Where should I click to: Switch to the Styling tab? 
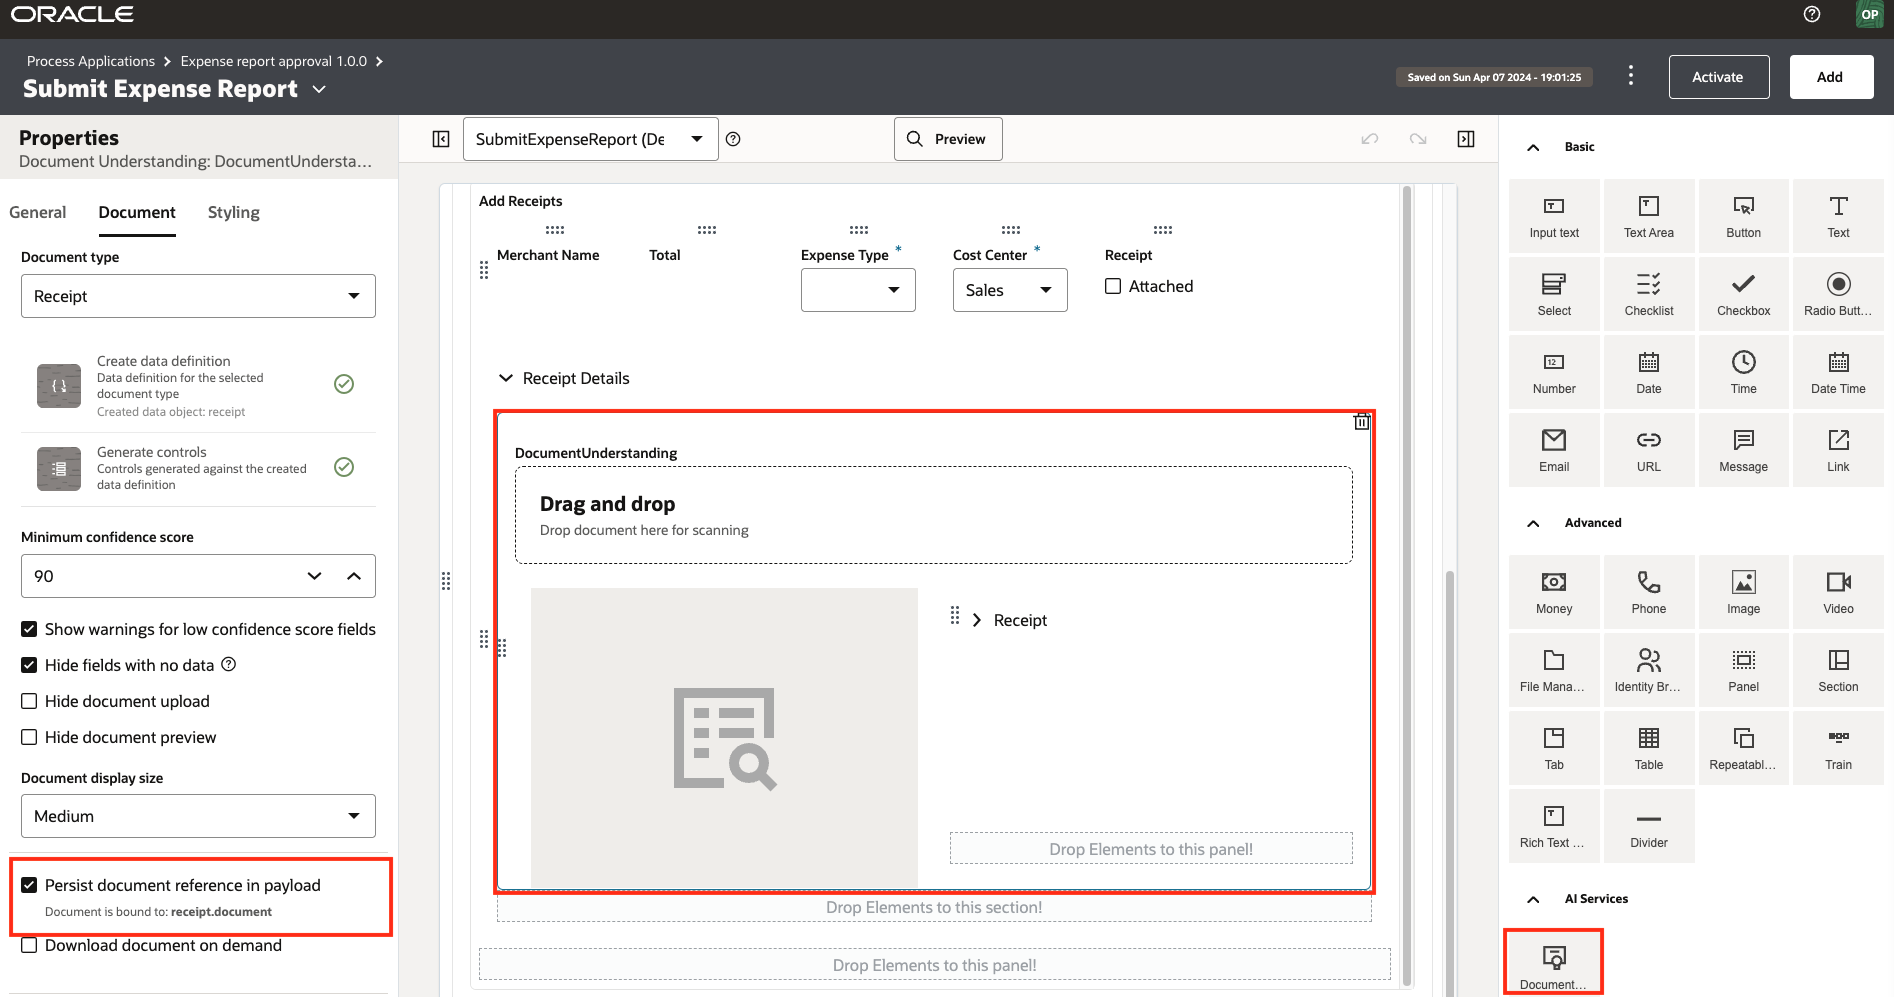233,212
